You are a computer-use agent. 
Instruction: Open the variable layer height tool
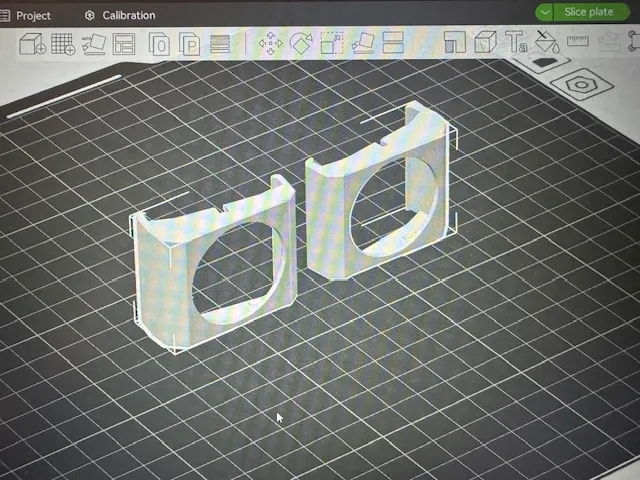click(x=220, y=44)
